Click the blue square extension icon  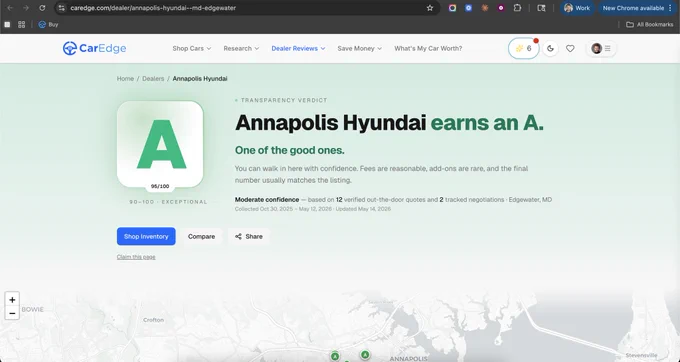[x=468, y=8]
